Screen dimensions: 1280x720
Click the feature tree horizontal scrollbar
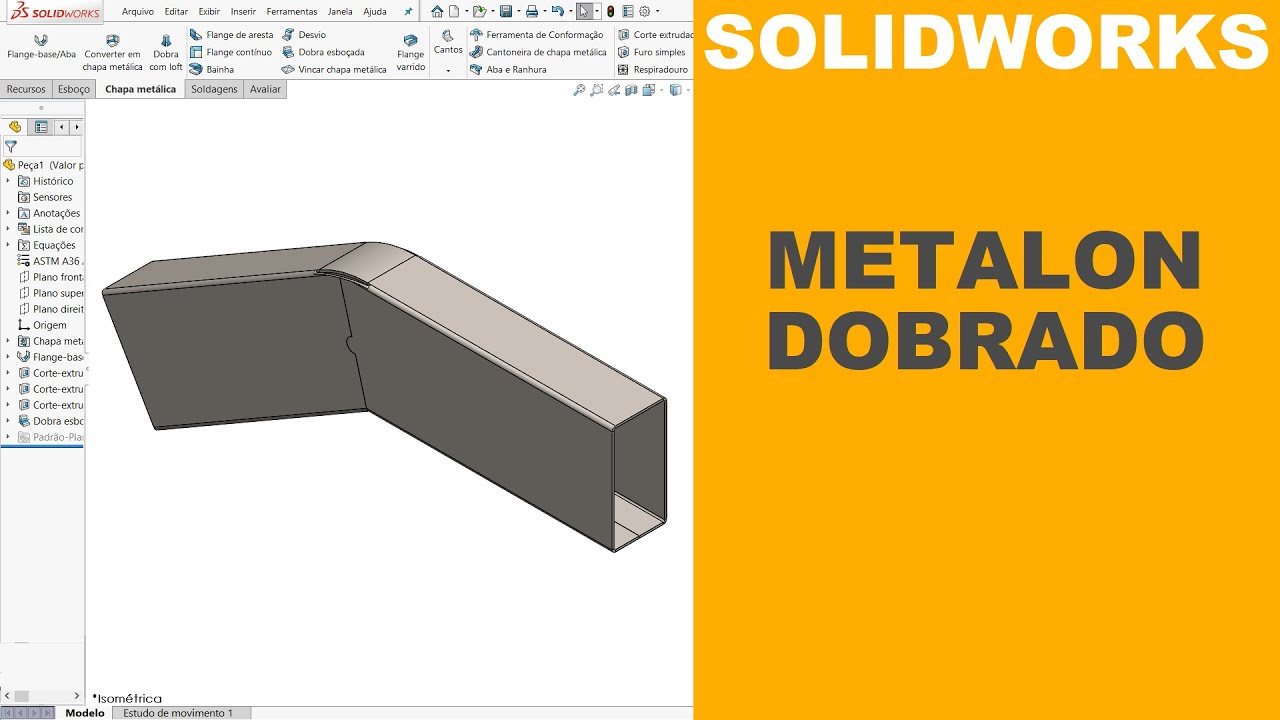click(x=42, y=695)
